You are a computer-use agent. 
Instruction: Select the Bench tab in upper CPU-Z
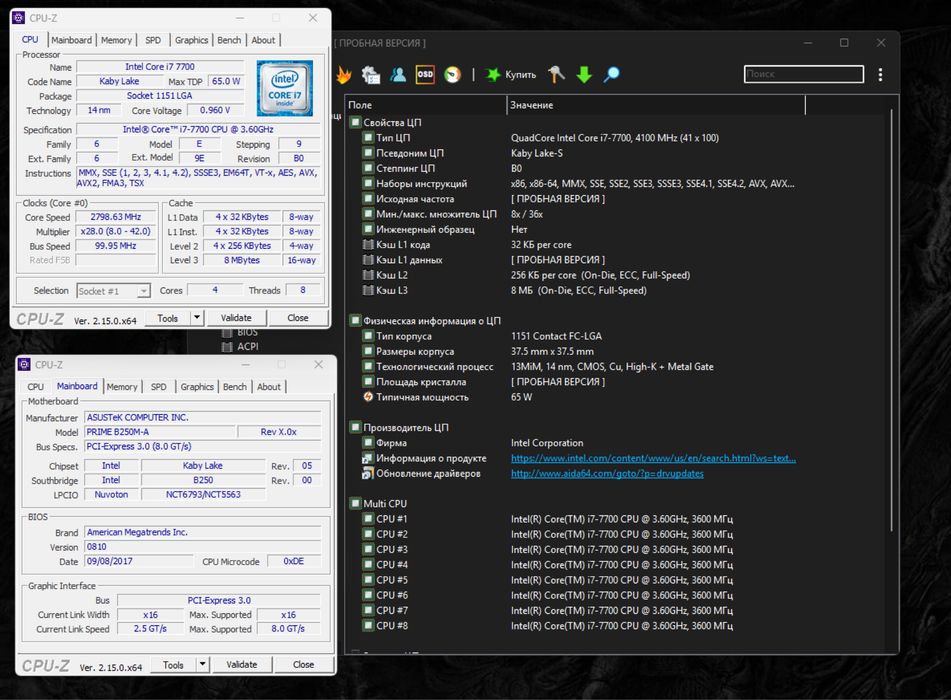click(x=229, y=40)
